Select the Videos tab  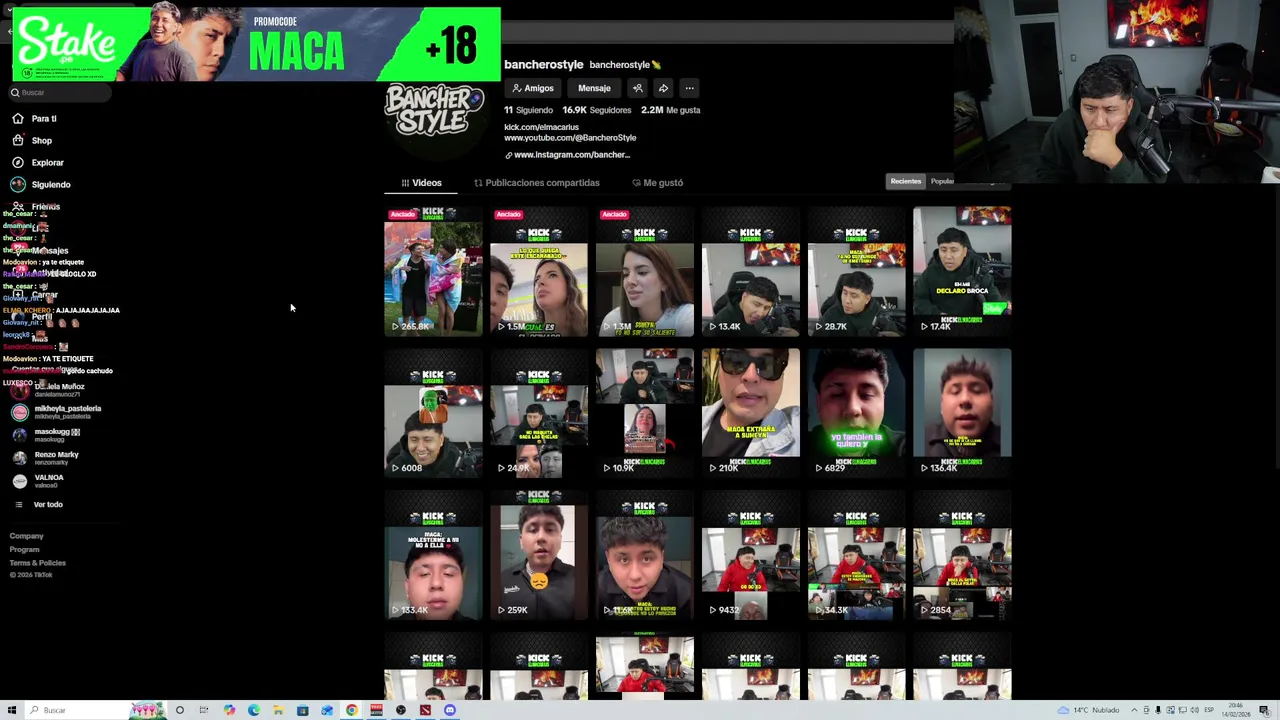click(421, 183)
